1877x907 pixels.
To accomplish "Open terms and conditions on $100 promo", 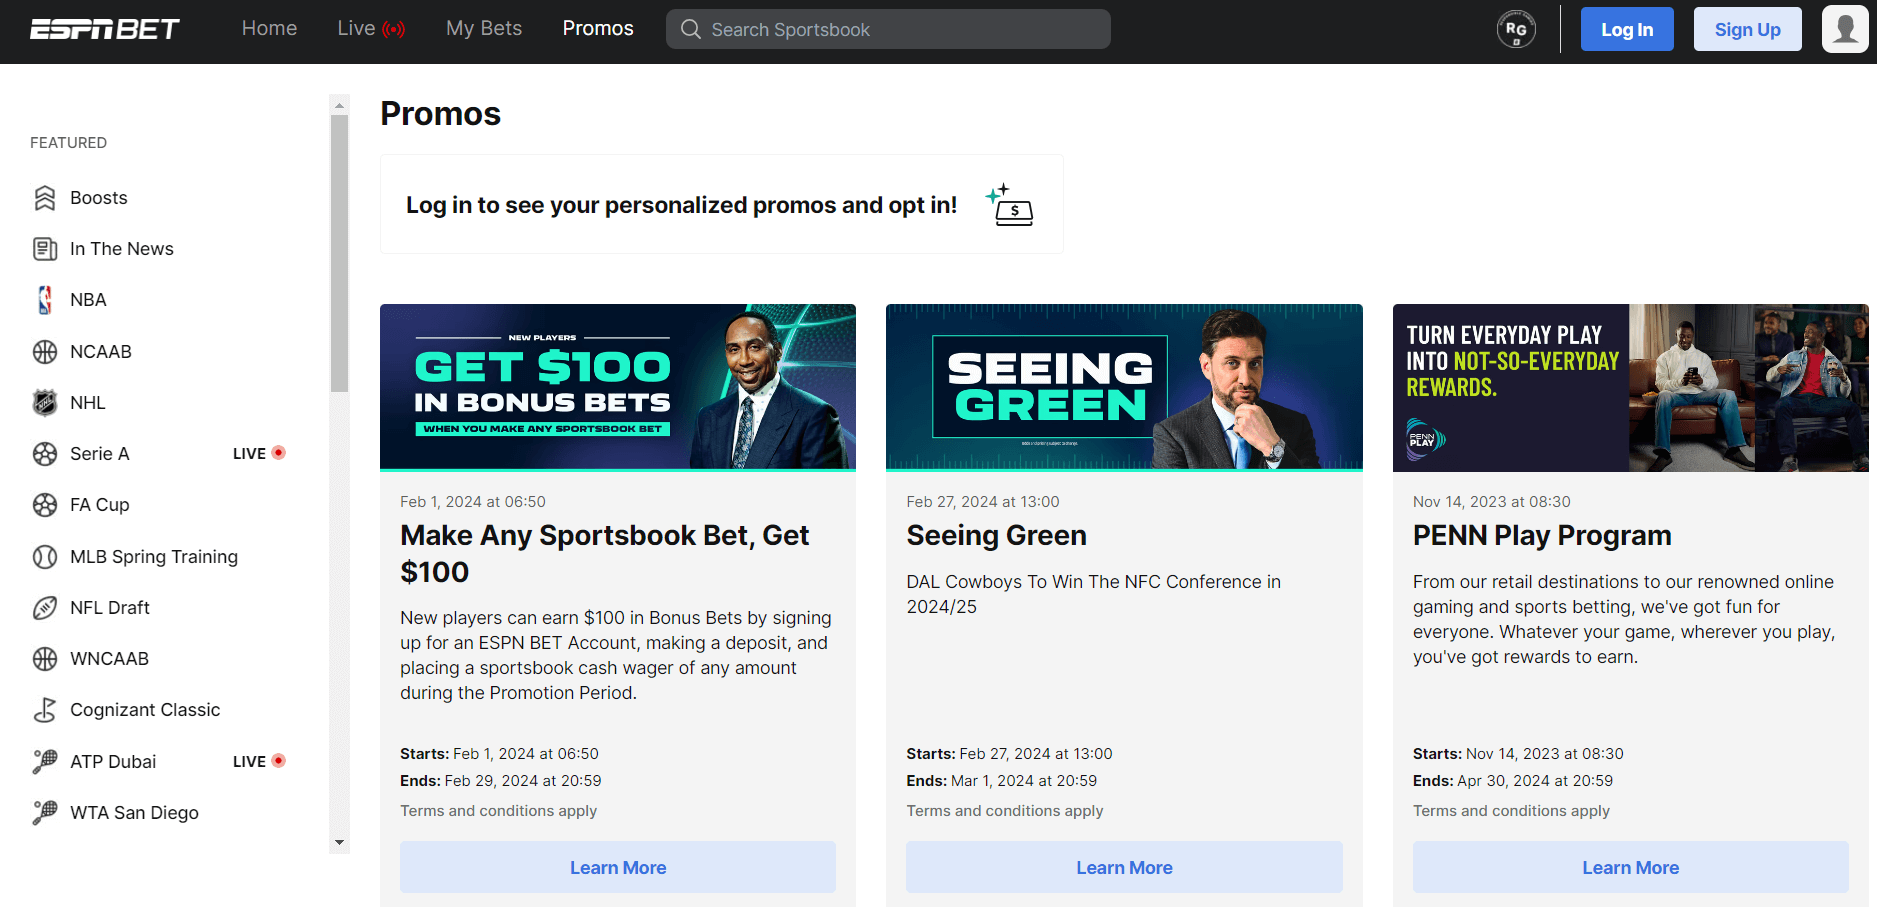I will click(x=498, y=811).
